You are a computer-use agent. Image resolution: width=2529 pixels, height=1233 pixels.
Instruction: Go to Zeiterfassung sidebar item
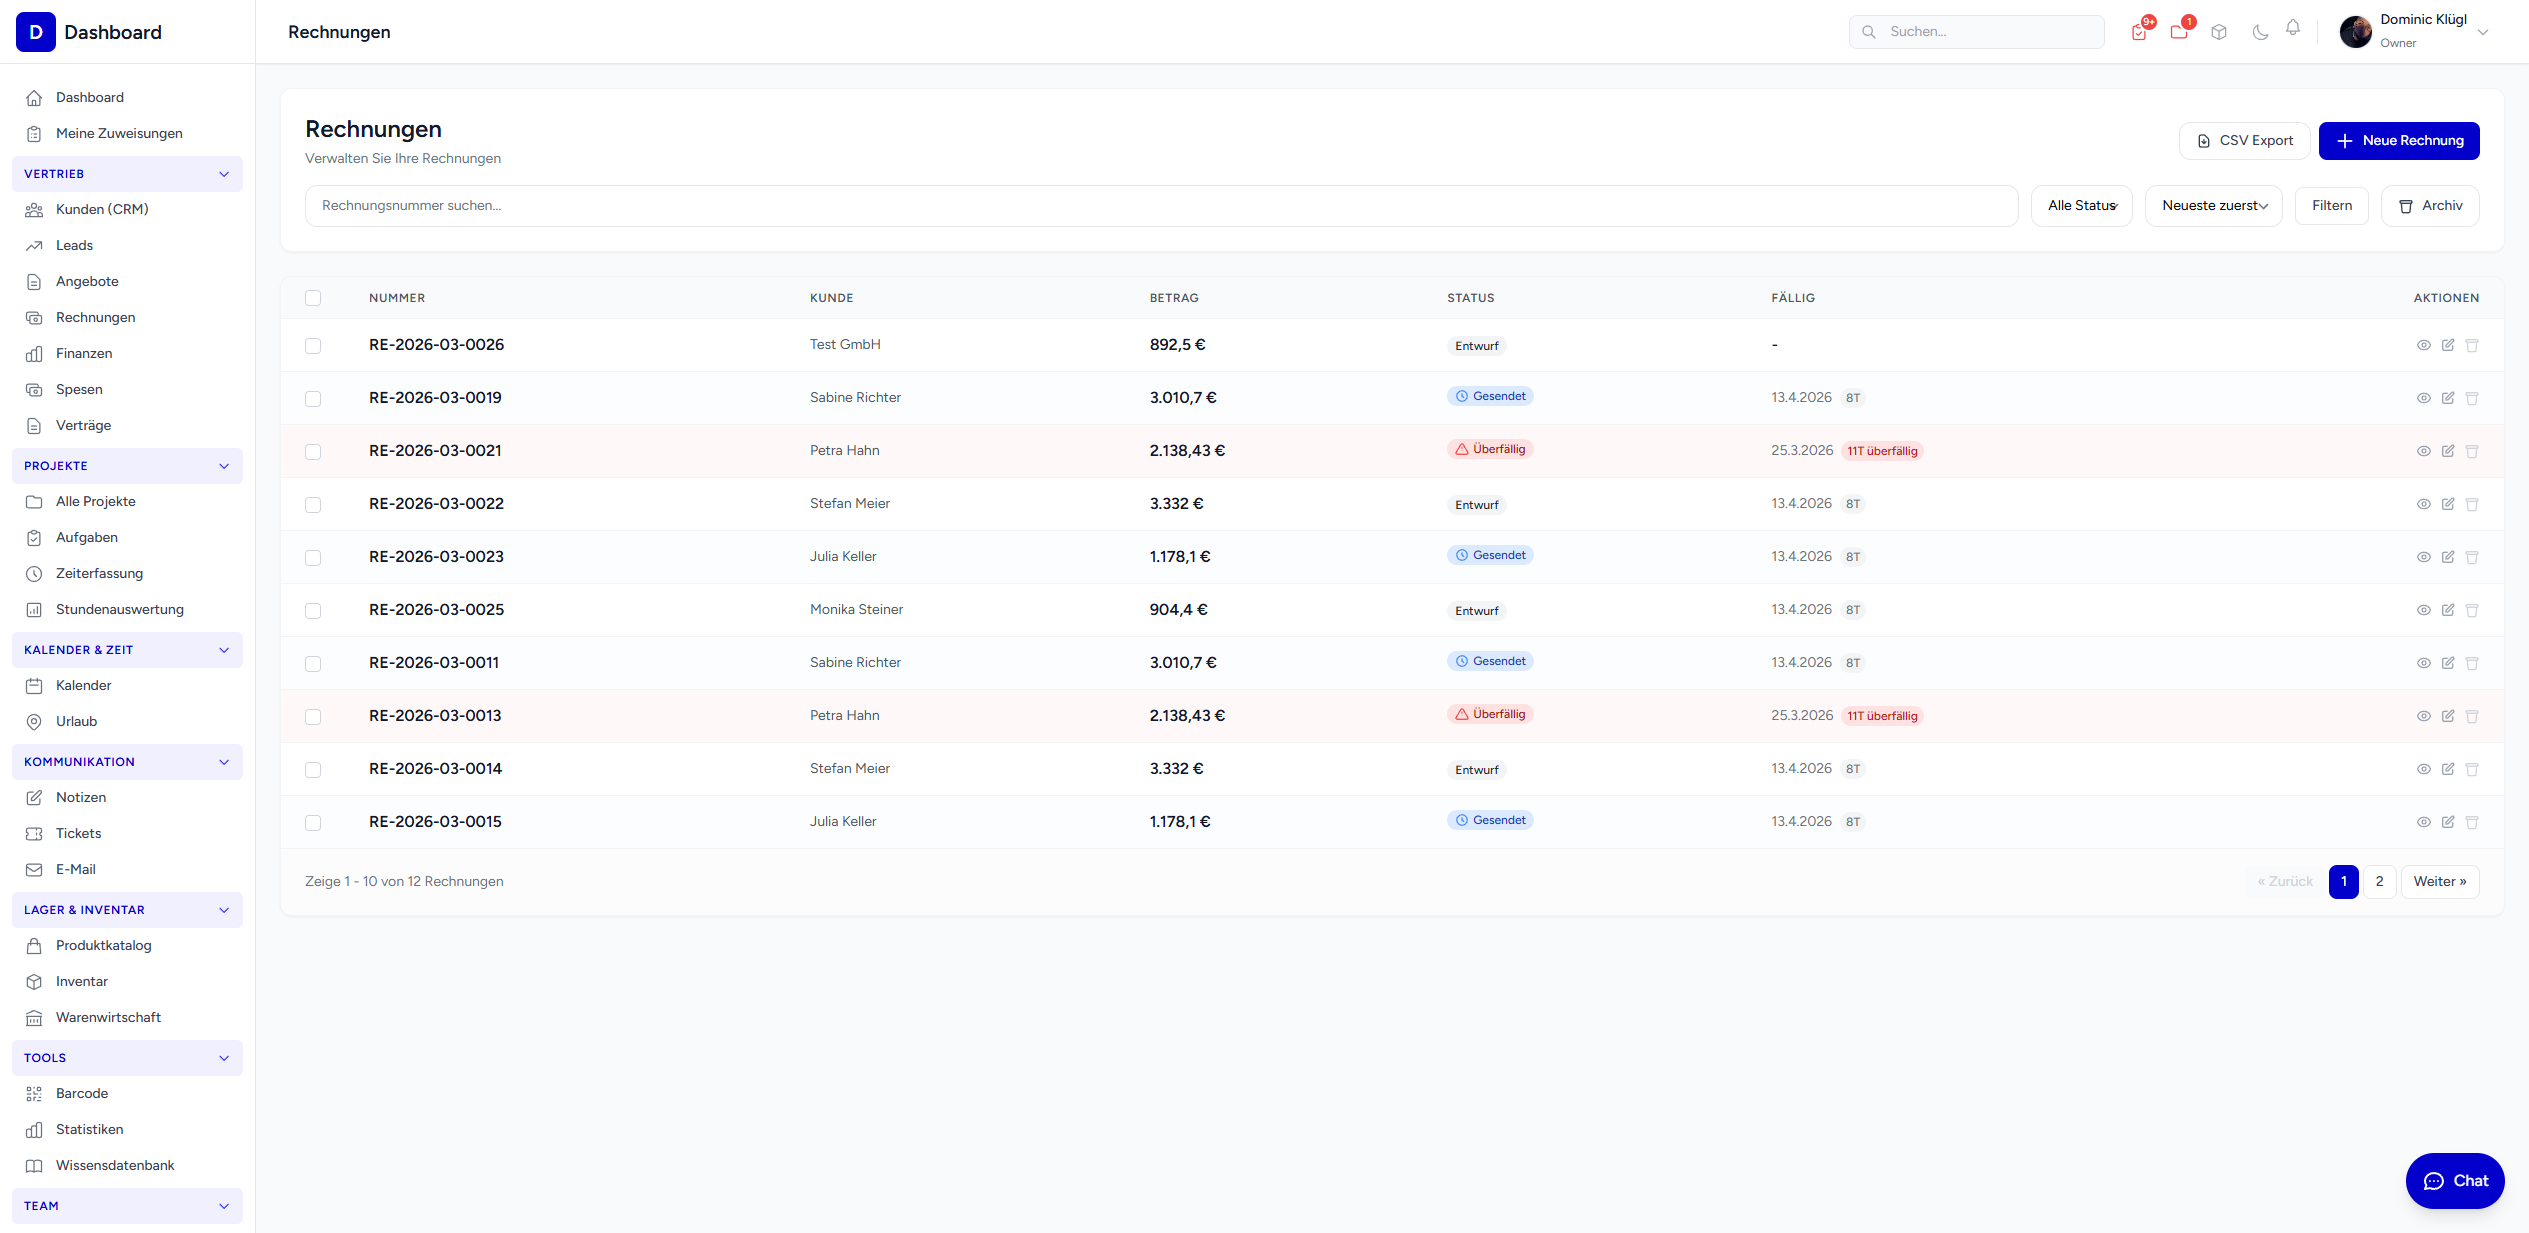click(99, 573)
